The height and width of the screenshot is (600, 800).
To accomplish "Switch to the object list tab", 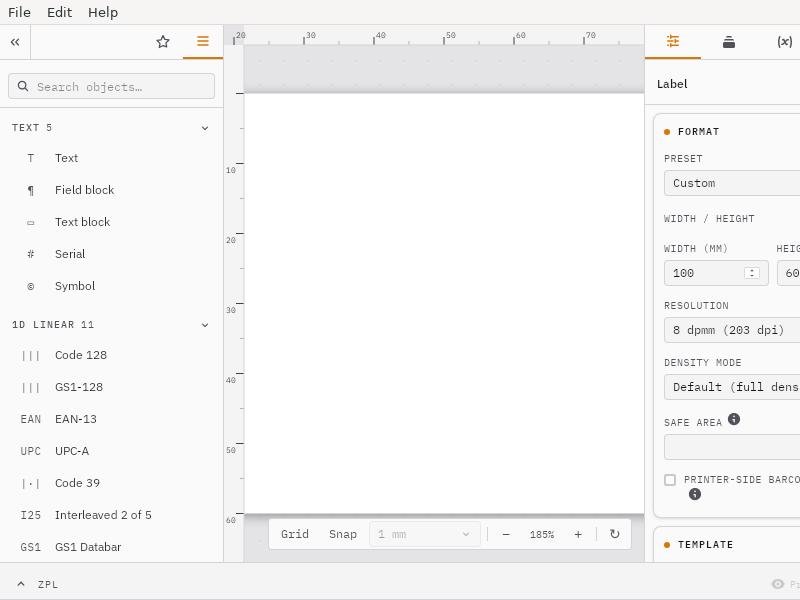I will click(x=203, y=41).
